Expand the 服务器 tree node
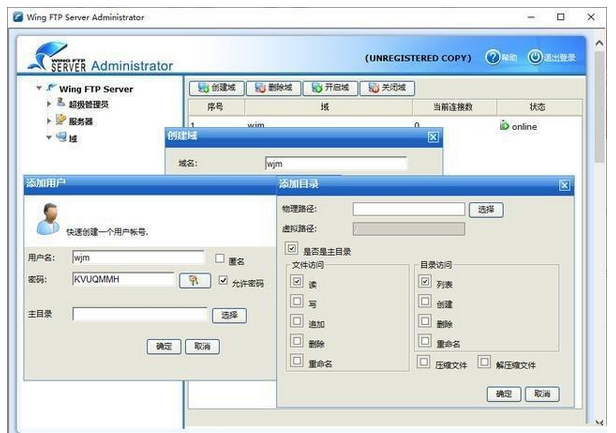This screenshot has height=433, width=616. [49, 121]
